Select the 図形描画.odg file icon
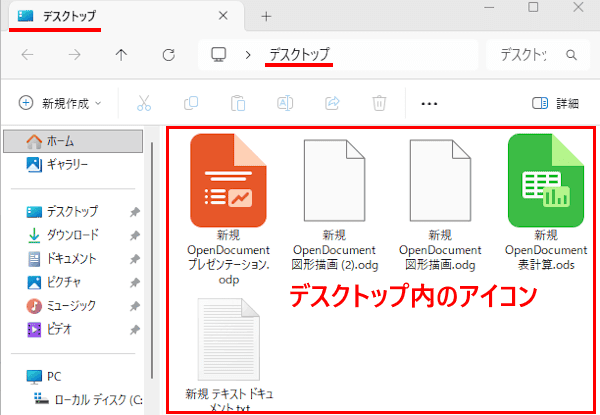The height and width of the screenshot is (415, 600). 440,180
